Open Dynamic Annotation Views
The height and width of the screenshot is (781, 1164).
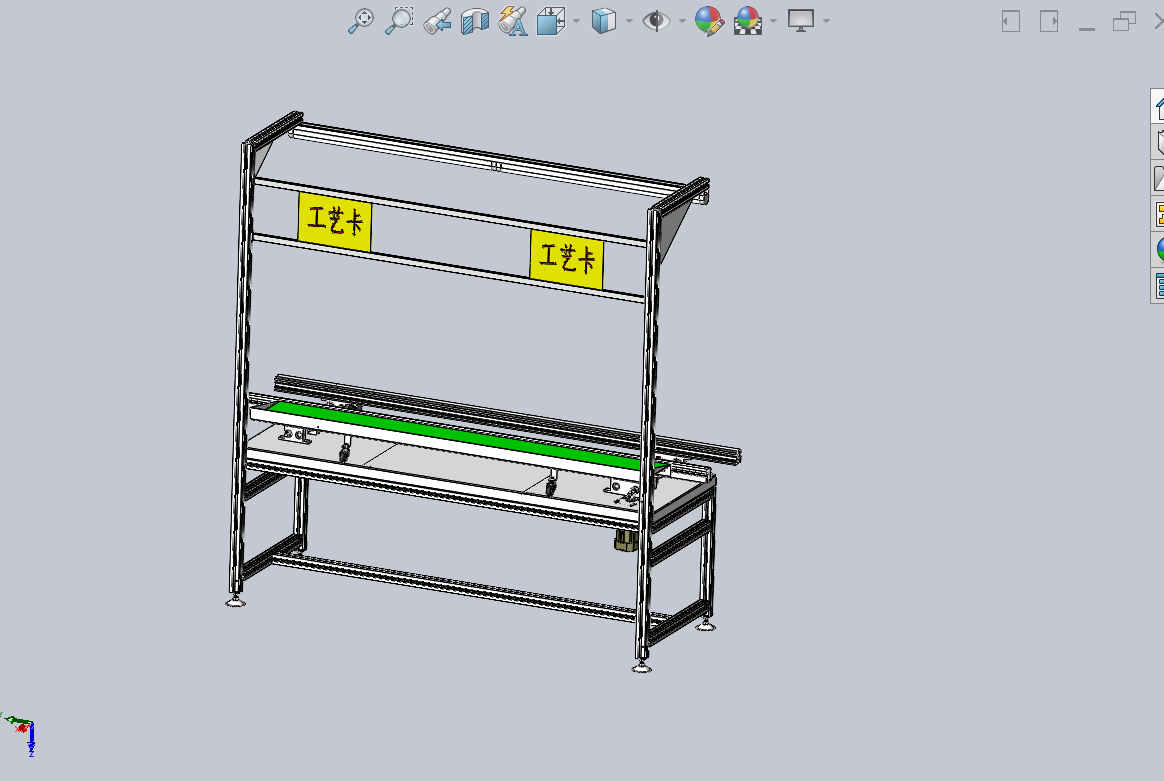pos(513,21)
